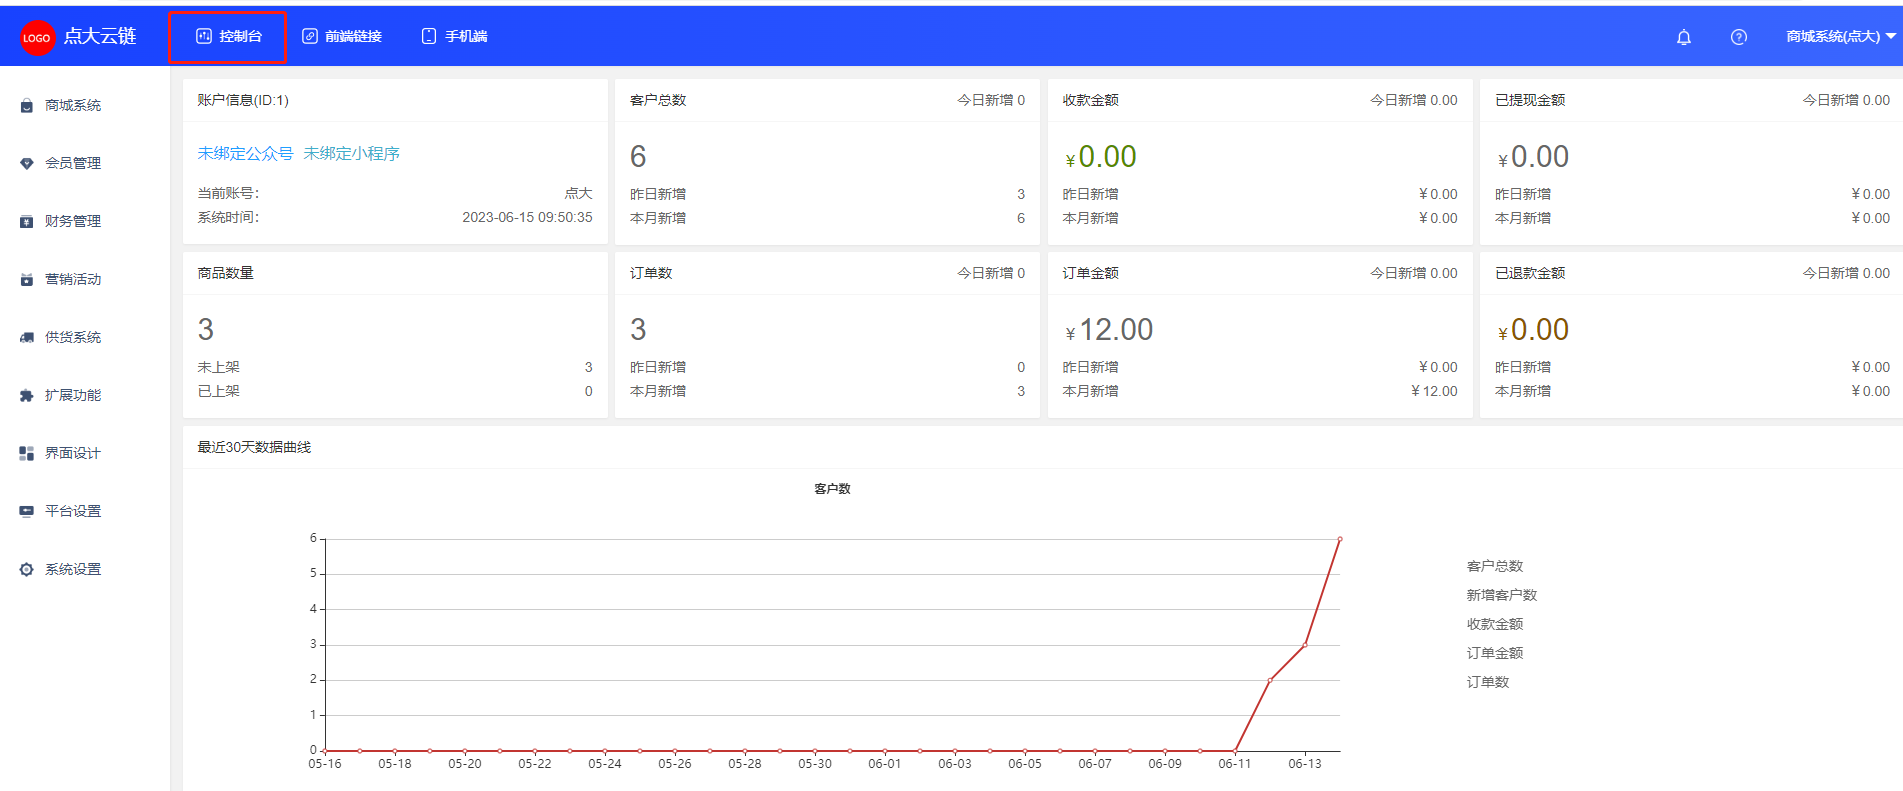This screenshot has width=1903, height=791.
Task: Open 系统设置 in the sidebar
Action: [x=73, y=569]
